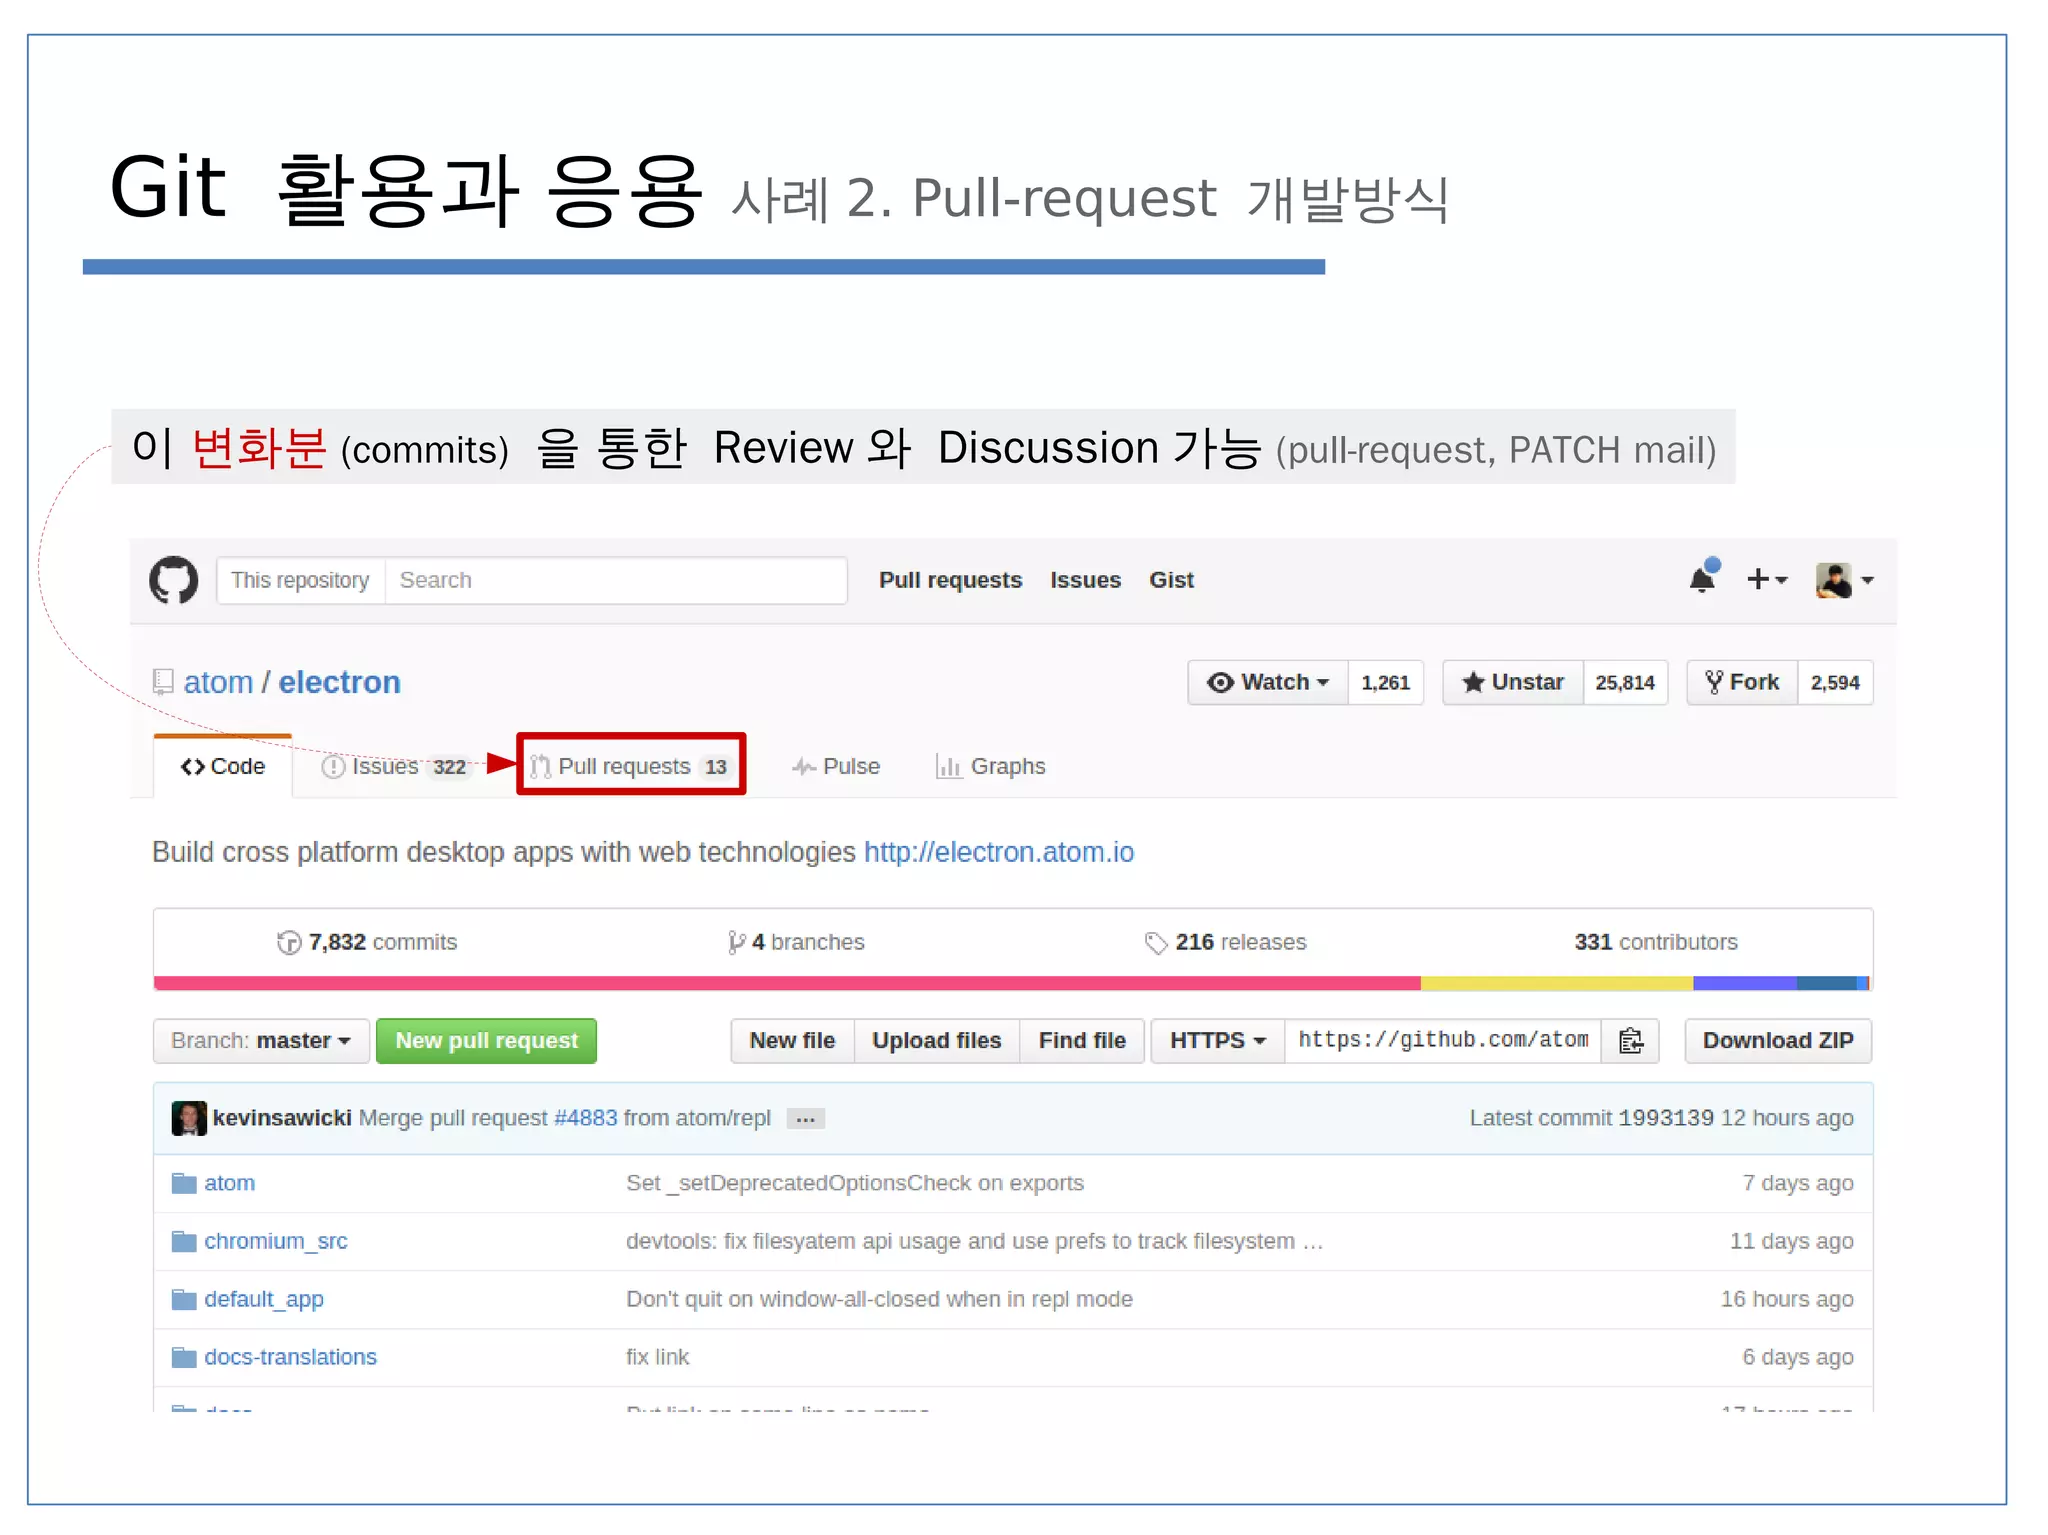
Task: Open the default_app folder
Action: tap(264, 1299)
